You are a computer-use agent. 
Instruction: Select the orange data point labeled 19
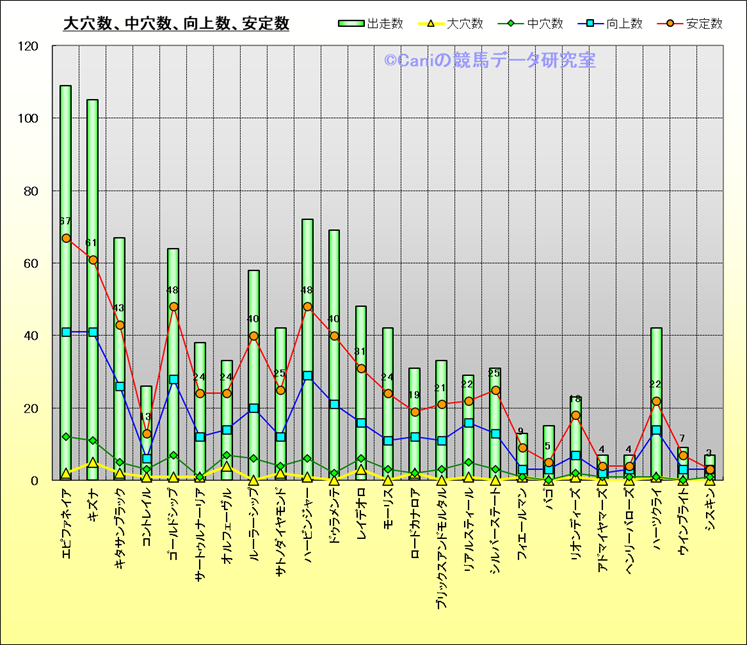point(415,412)
